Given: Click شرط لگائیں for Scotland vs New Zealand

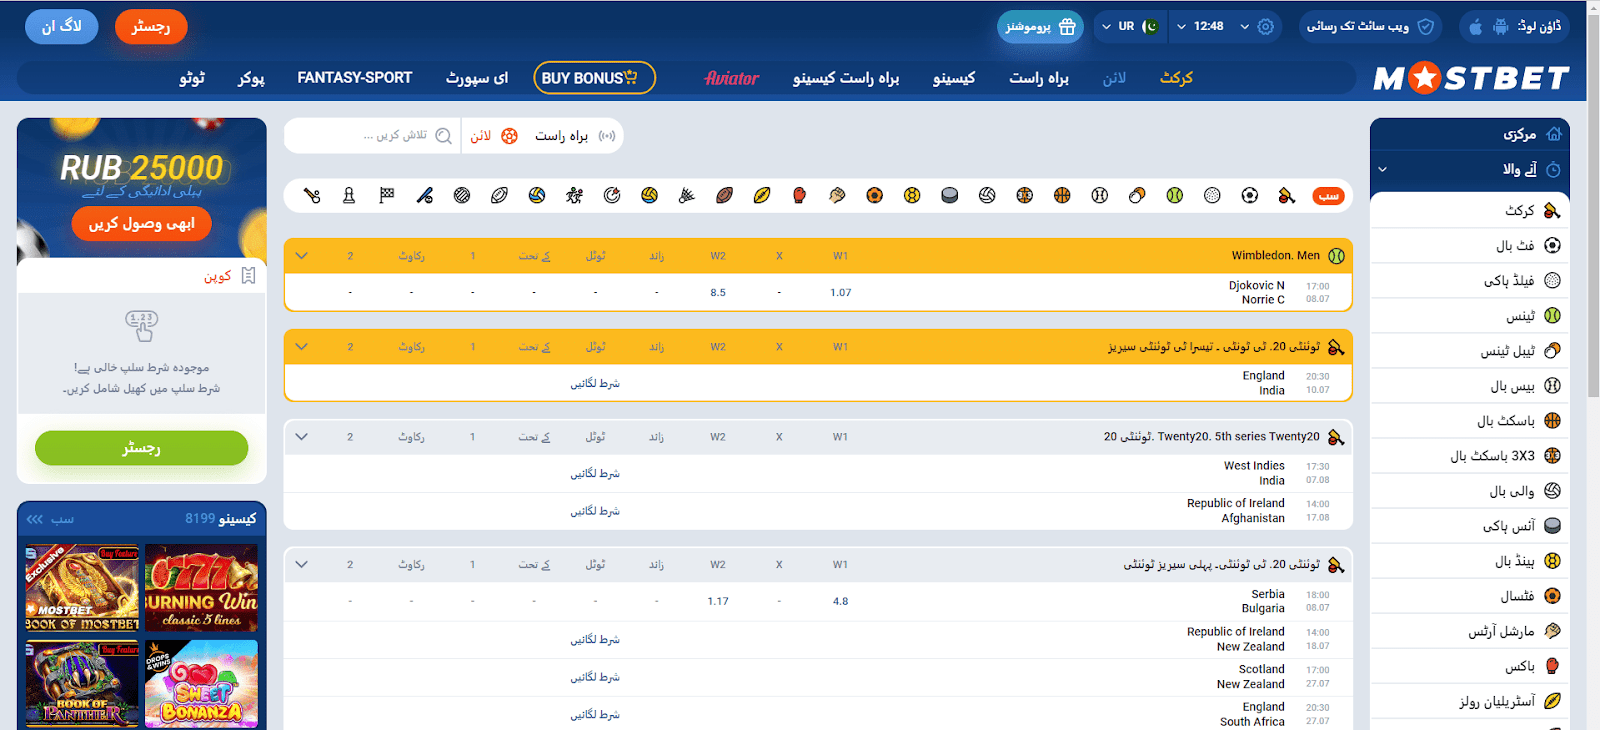Looking at the screenshot, I should pos(595,678).
